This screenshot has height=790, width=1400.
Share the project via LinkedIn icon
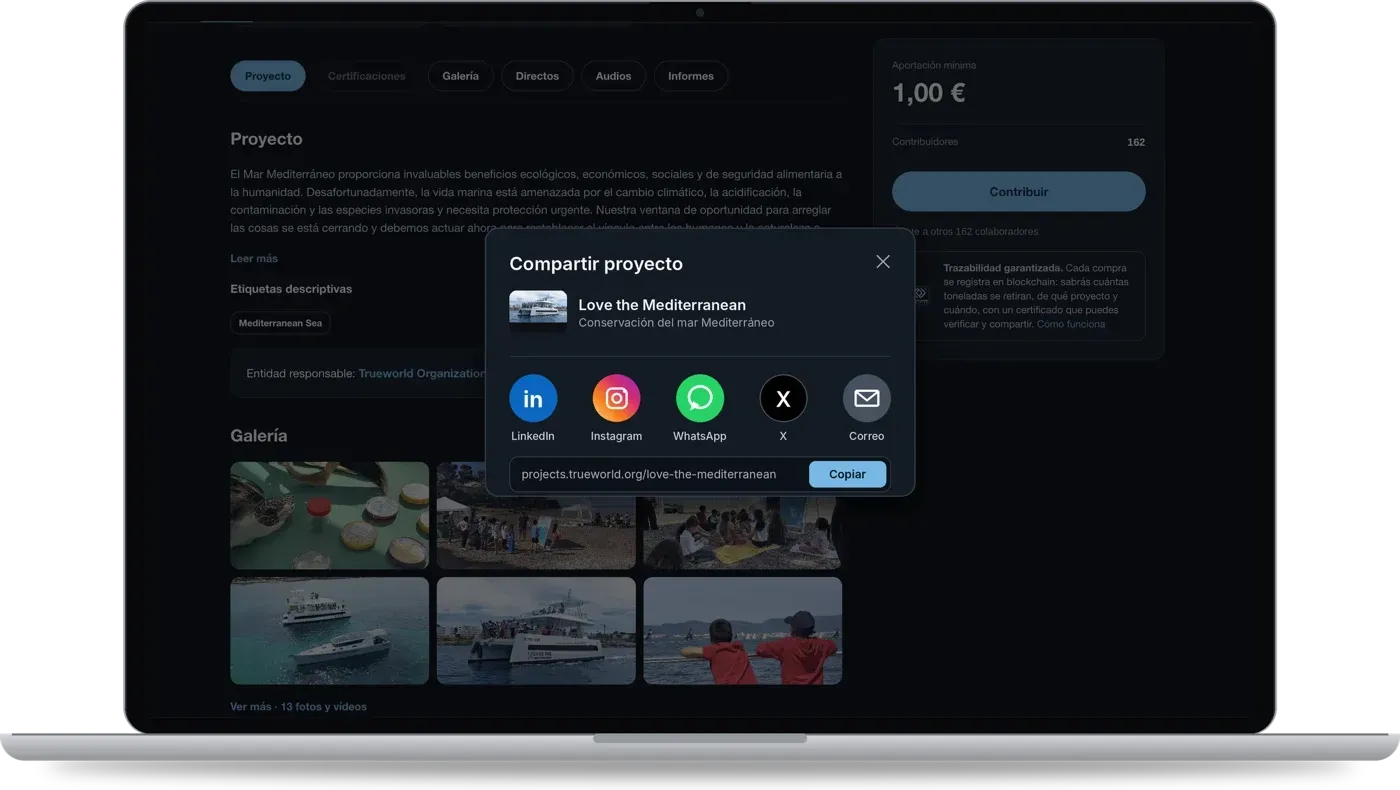533,399
